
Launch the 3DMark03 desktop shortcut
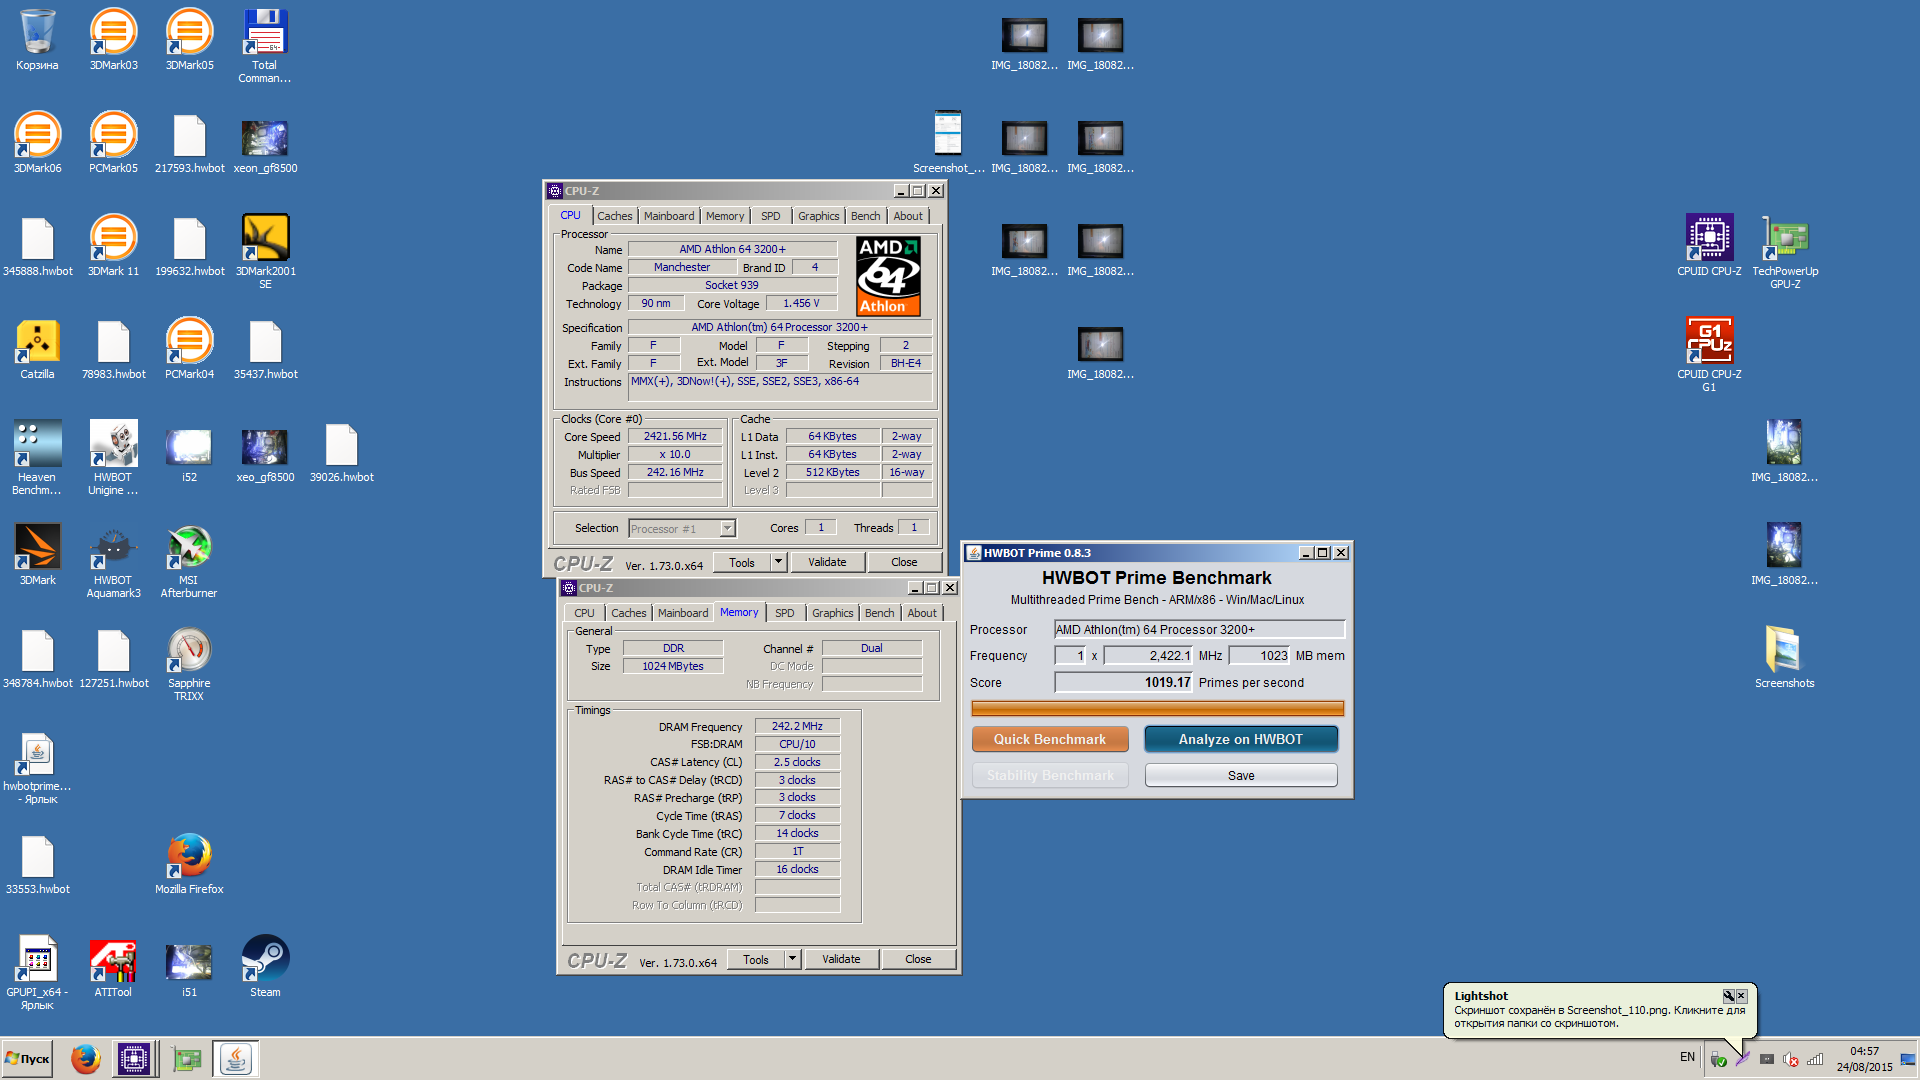click(113, 40)
